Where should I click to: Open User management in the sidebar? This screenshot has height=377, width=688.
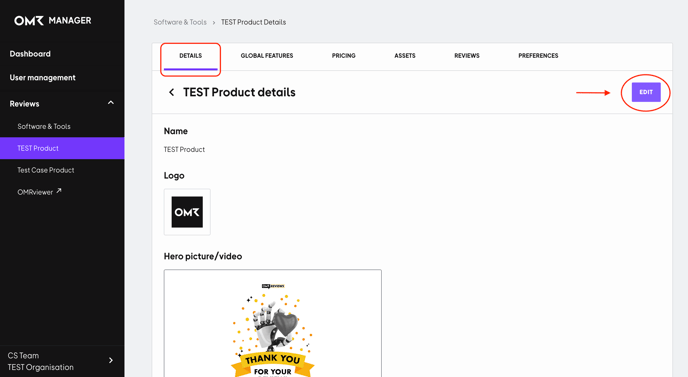click(x=43, y=78)
